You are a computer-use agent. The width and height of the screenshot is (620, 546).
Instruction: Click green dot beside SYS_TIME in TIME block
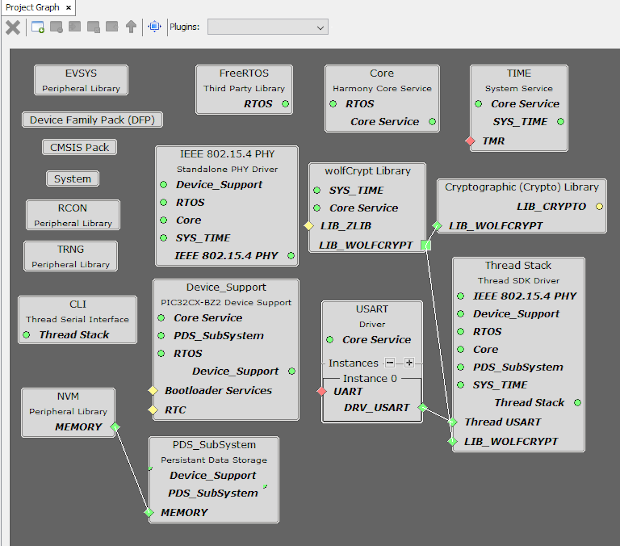click(x=561, y=122)
